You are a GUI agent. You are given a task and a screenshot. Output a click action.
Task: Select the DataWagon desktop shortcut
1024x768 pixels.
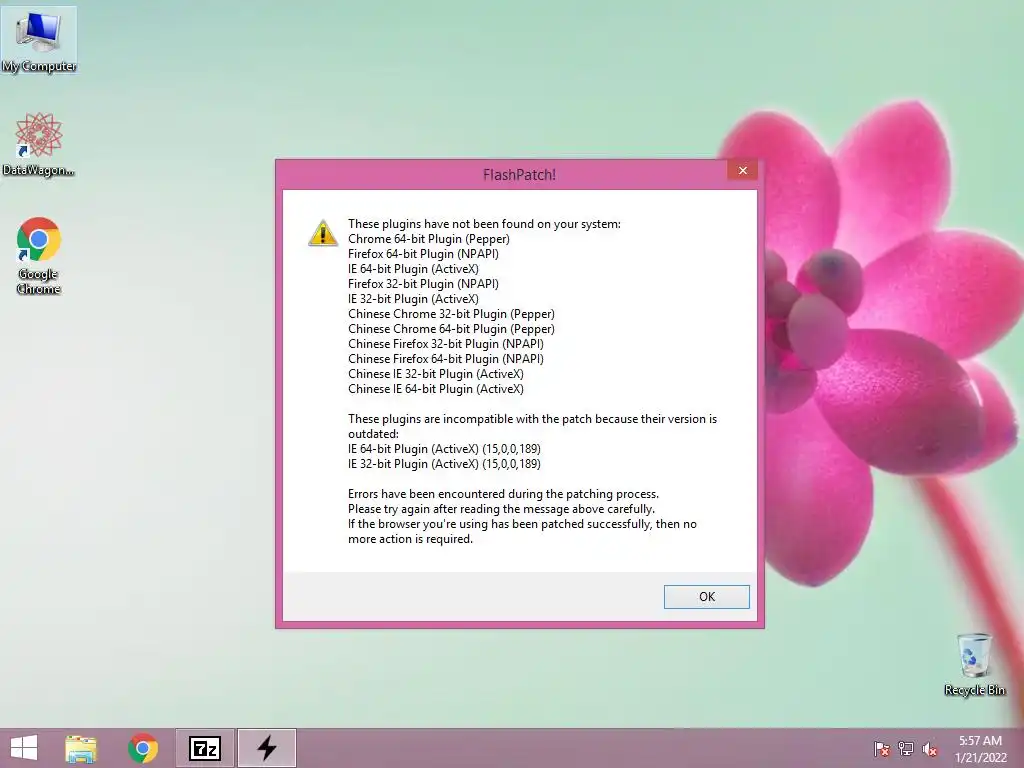coord(39,144)
